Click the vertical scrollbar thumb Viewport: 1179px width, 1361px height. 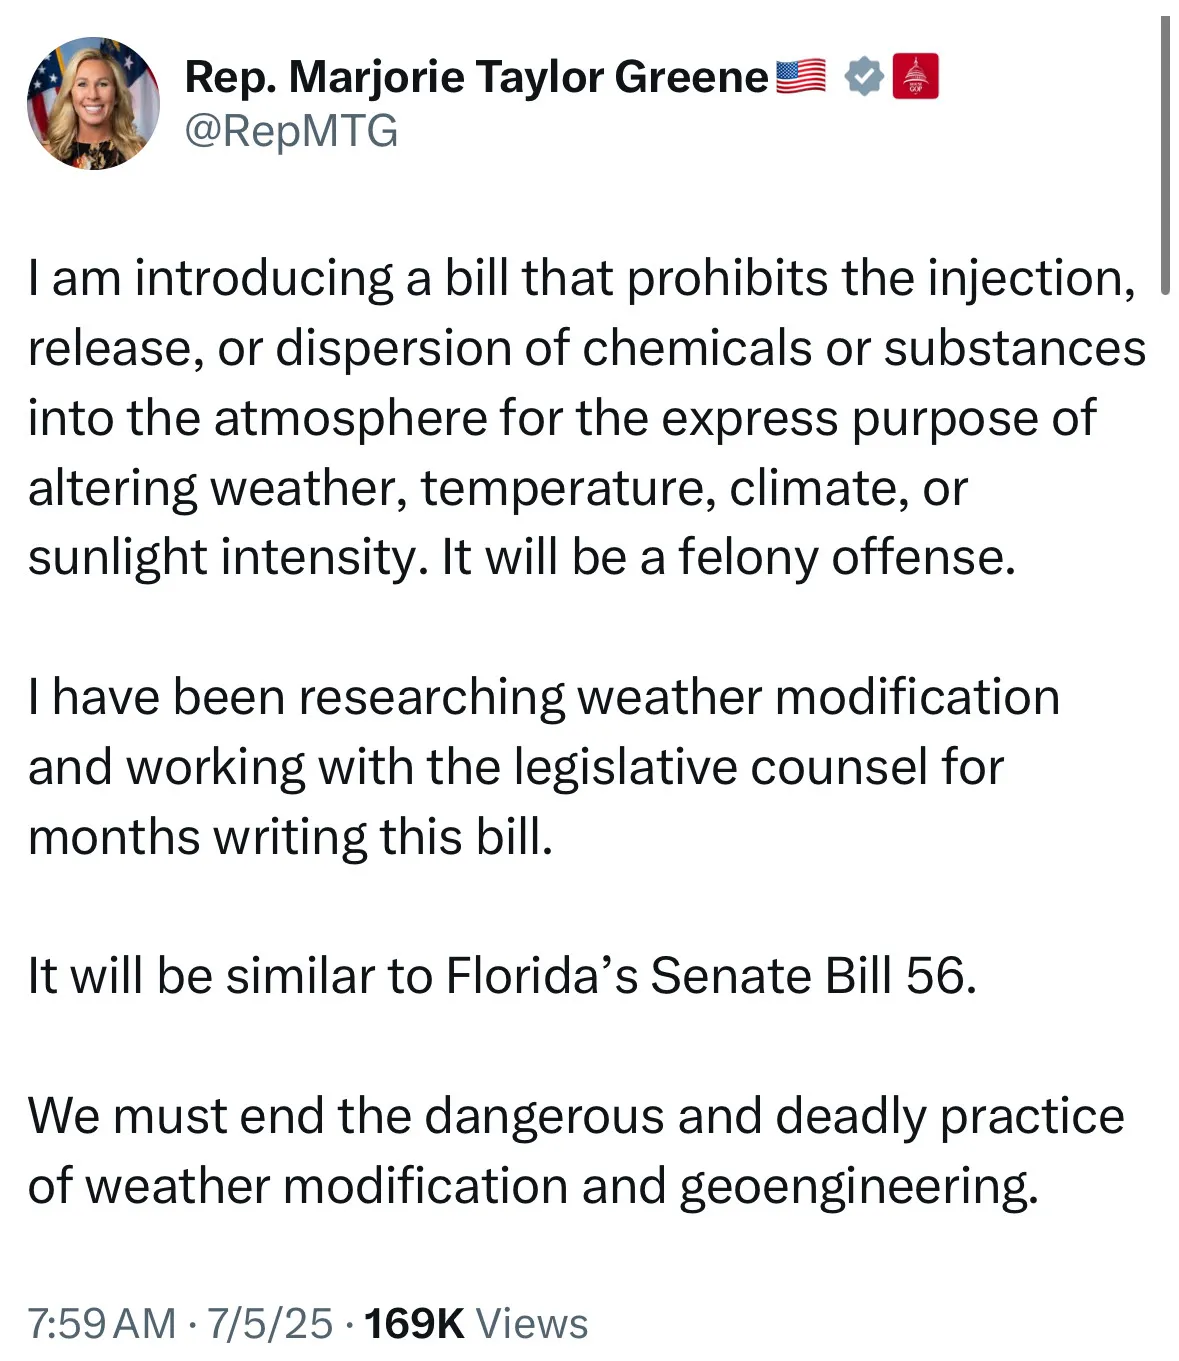click(1165, 156)
